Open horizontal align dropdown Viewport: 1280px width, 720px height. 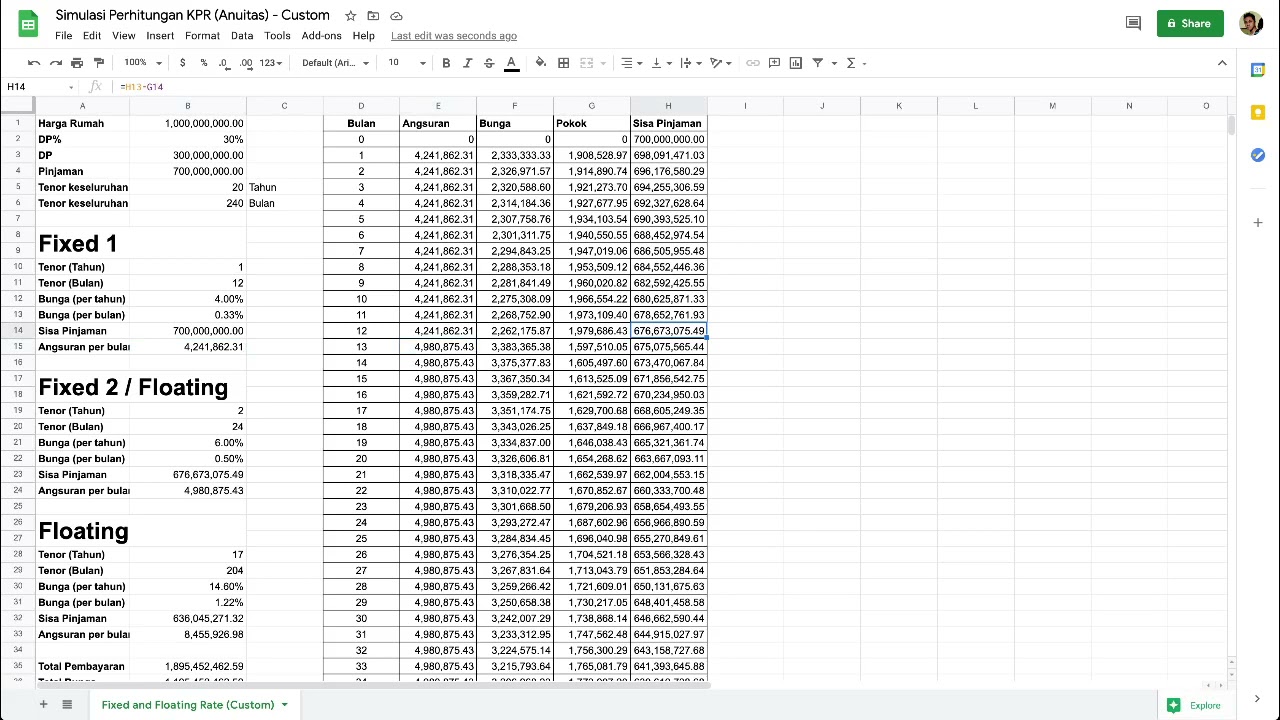[631, 63]
